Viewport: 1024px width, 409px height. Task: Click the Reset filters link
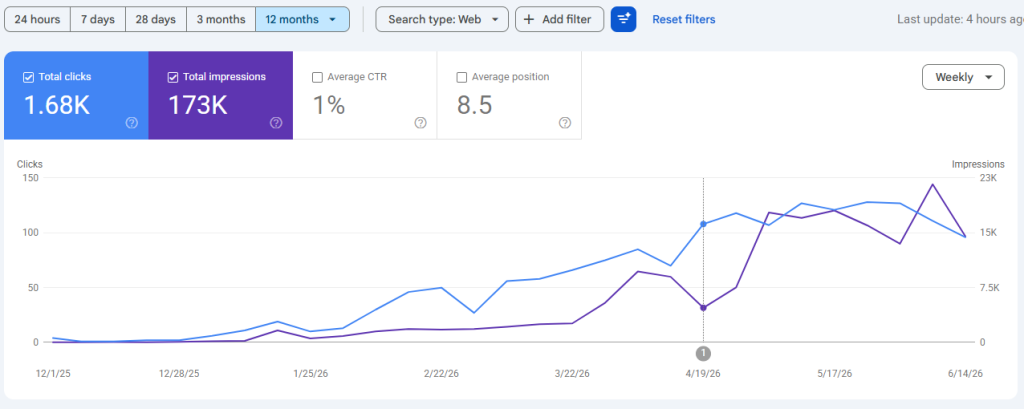[x=684, y=20]
